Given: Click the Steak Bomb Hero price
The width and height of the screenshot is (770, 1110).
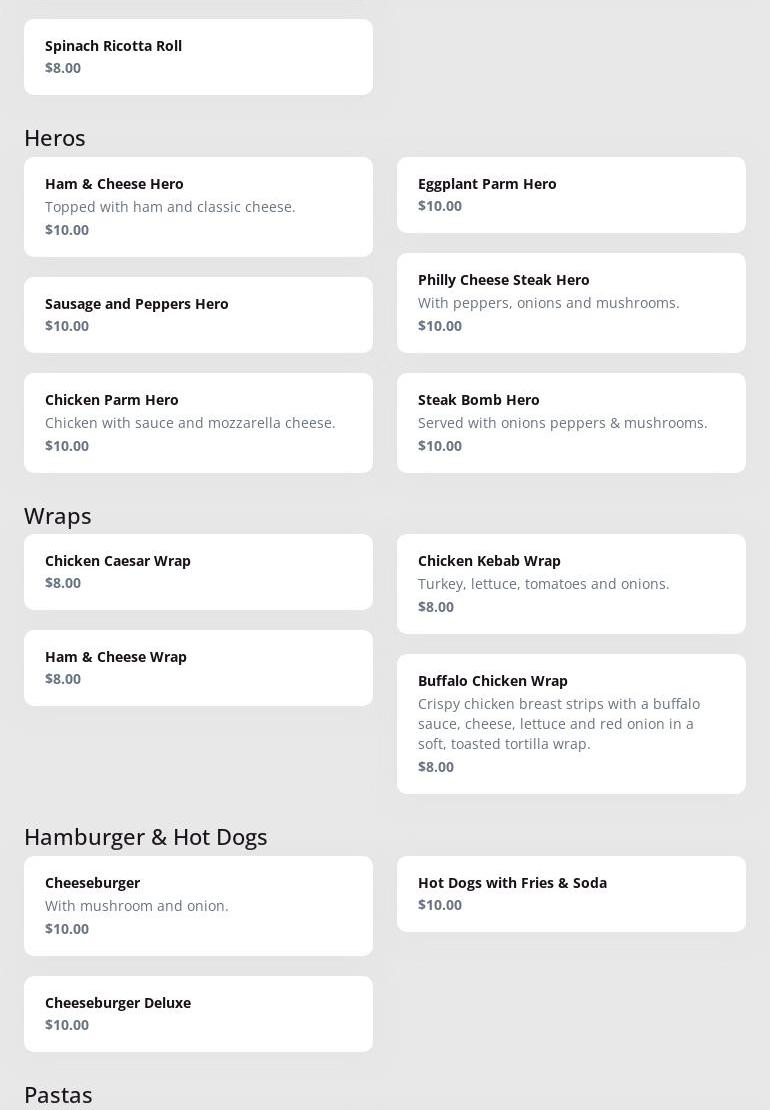Looking at the screenshot, I should coord(440,446).
